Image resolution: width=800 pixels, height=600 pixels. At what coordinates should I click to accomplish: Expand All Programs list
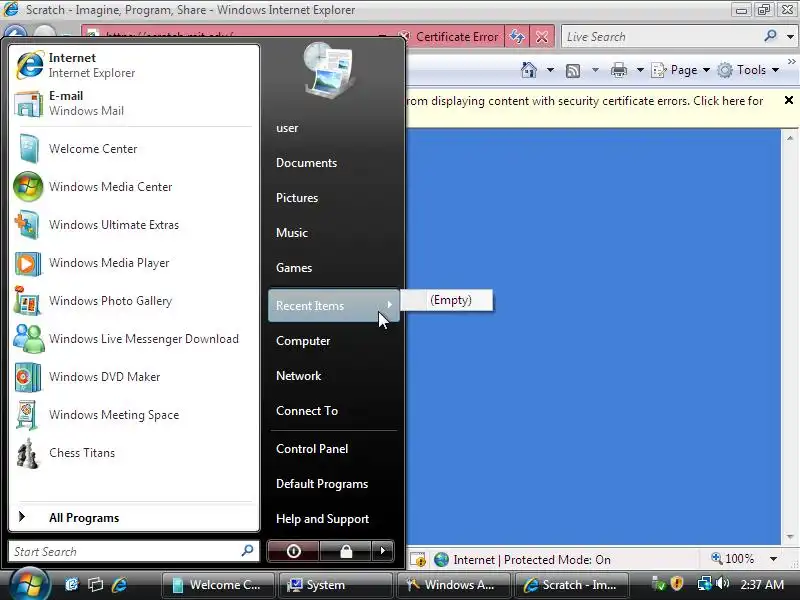134,517
